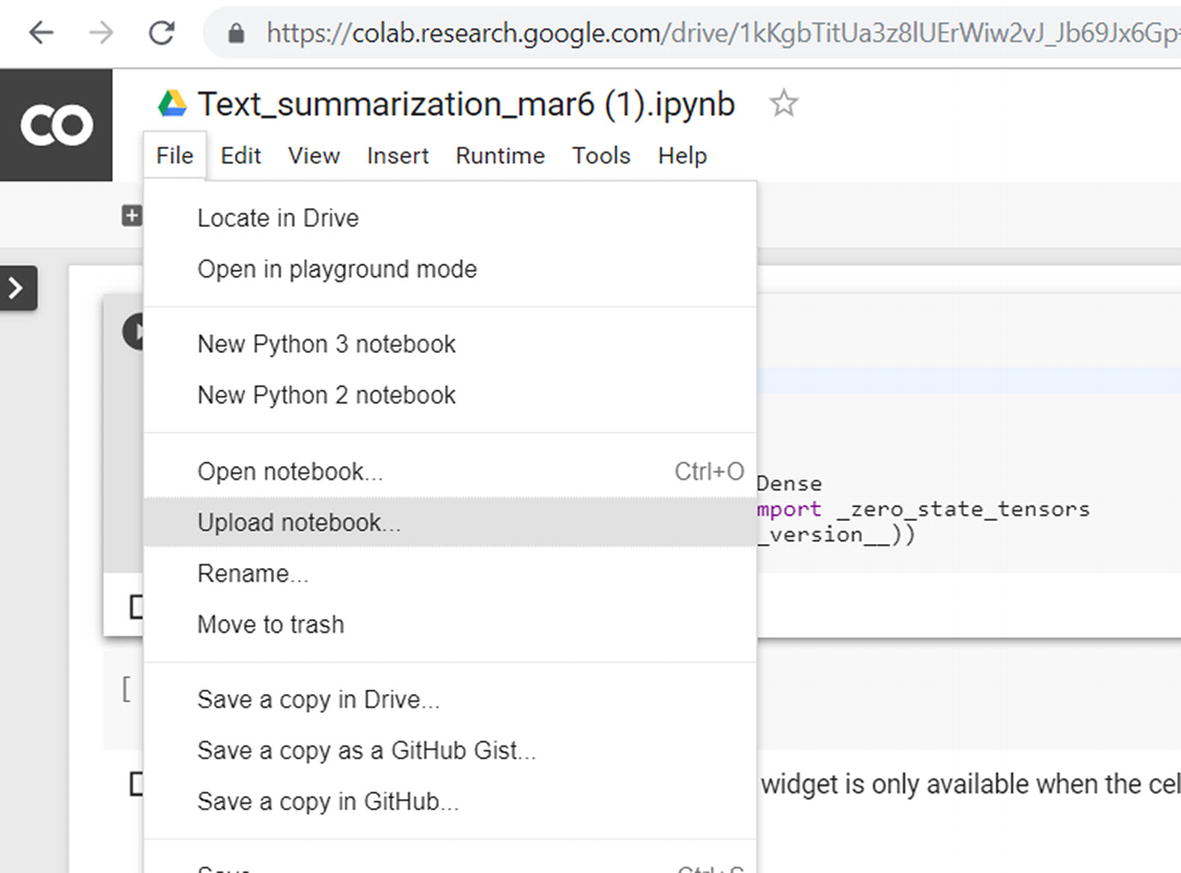The width and height of the screenshot is (1181, 873).
Task: Reload the page with refresh icon
Action: click(x=161, y=32)
